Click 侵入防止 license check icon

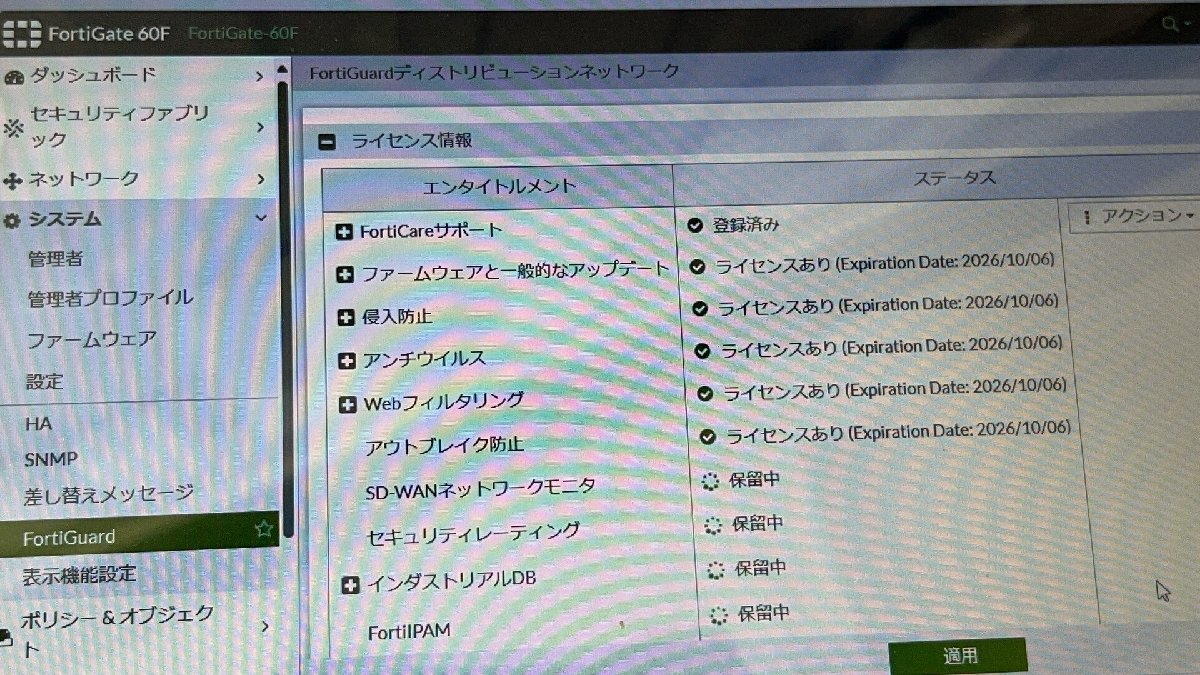coord(700,308)
